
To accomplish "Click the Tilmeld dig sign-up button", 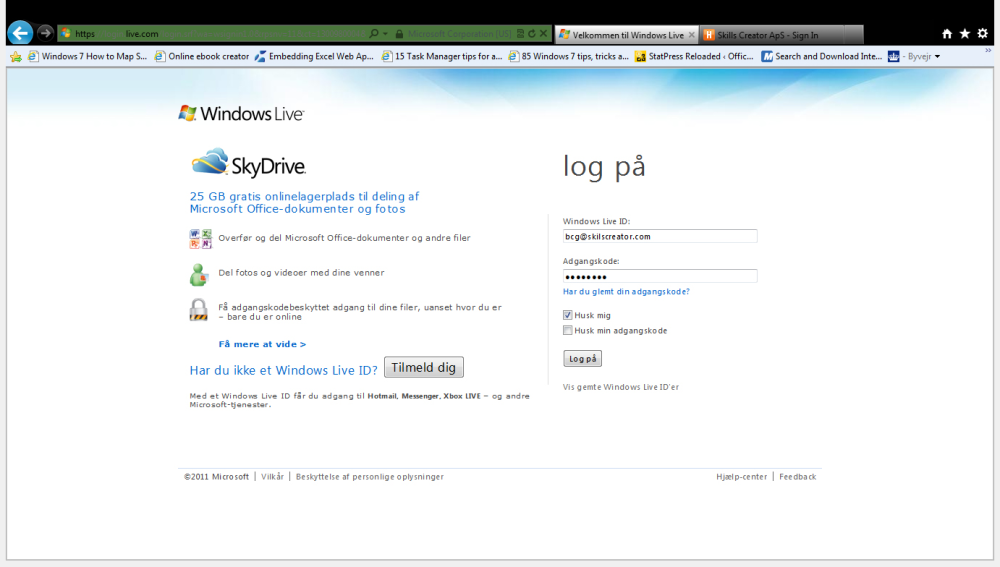I will (423, 367).
